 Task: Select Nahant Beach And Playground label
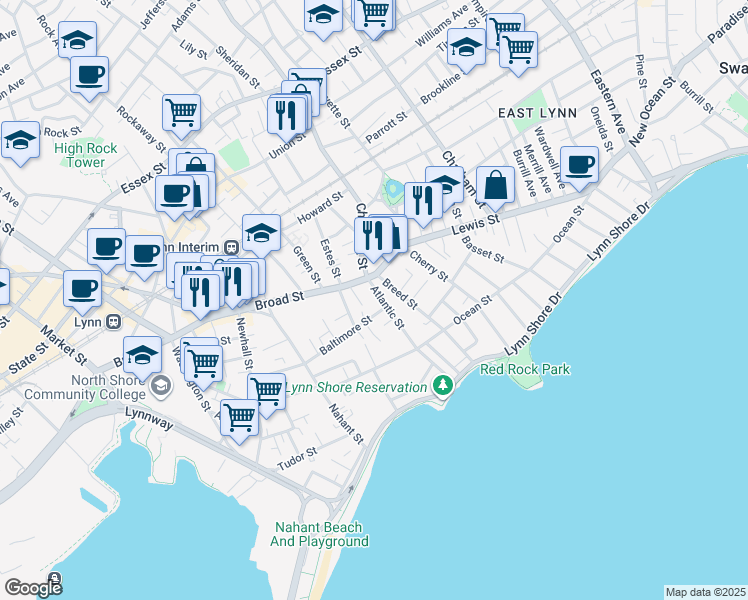pos(319,534)
